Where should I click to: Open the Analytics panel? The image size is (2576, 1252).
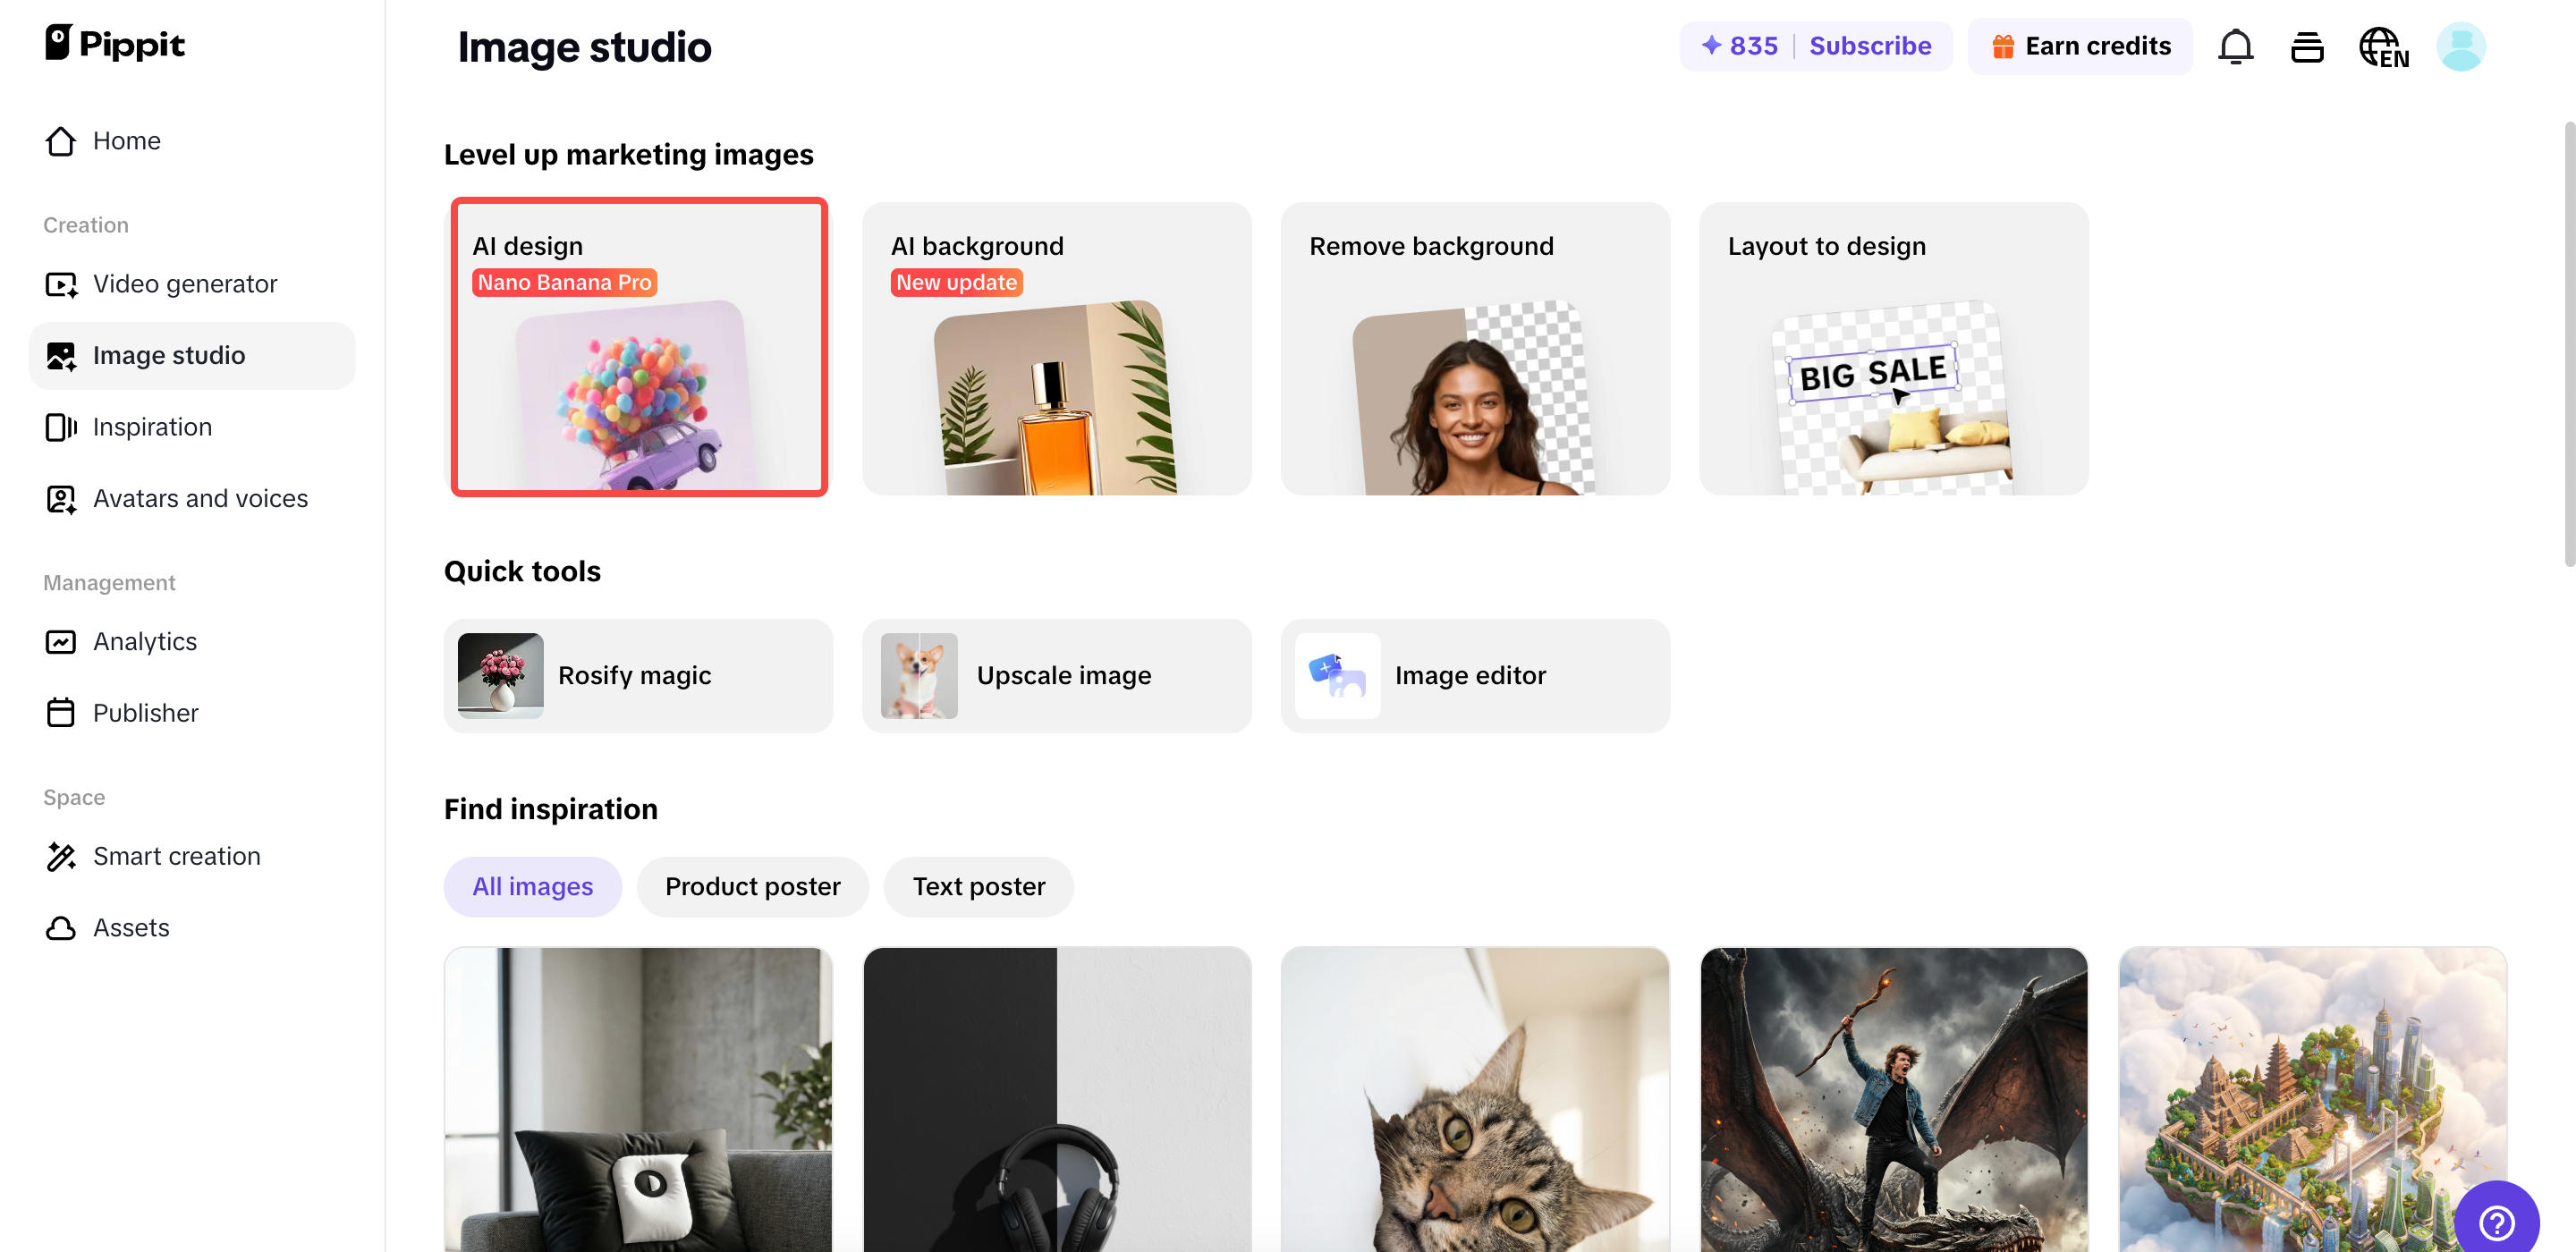click(x=144, y=641)
